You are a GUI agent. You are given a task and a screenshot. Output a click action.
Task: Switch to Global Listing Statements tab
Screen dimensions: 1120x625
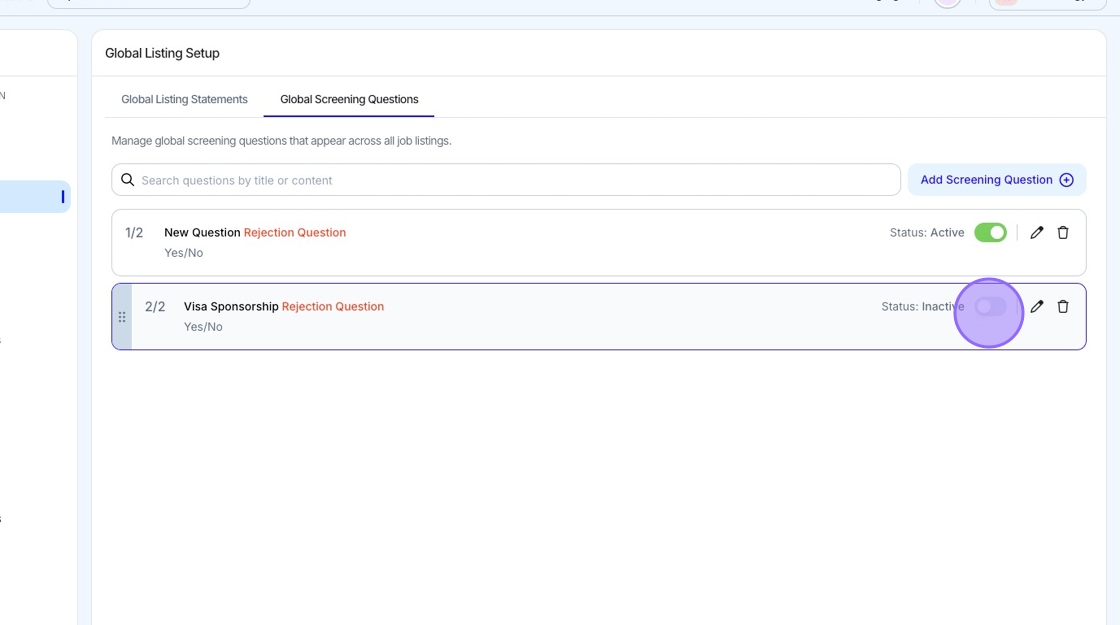184,99
